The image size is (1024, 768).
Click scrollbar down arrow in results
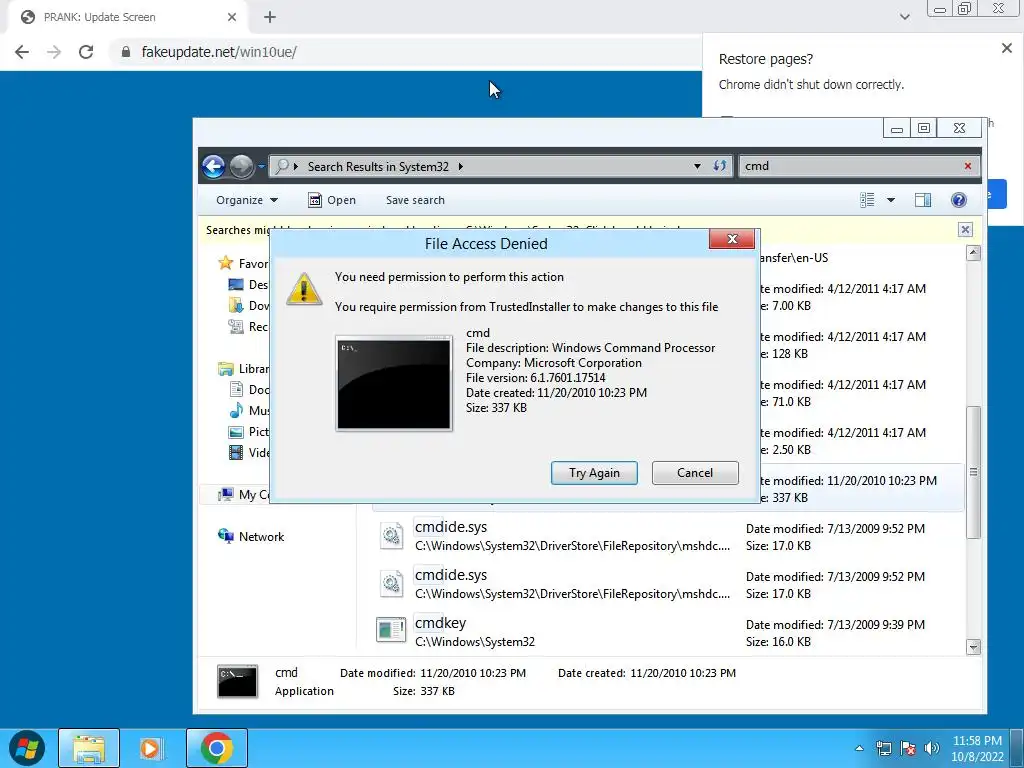[x=973, y=647]
